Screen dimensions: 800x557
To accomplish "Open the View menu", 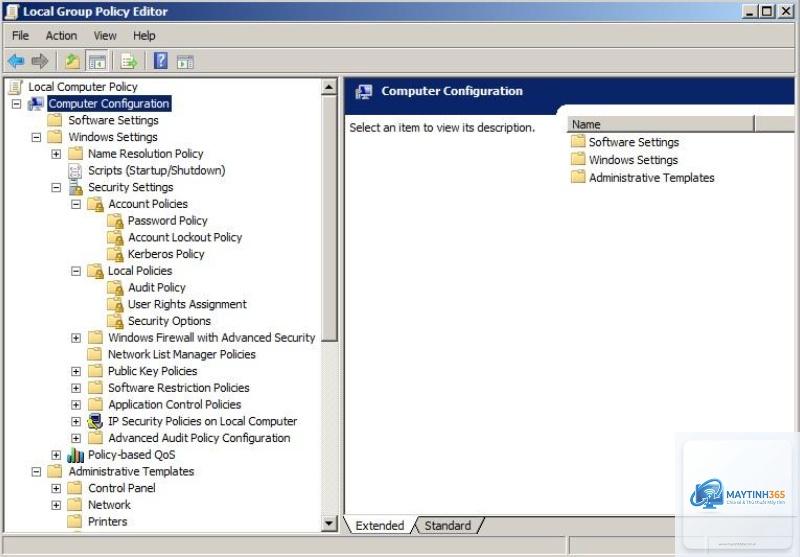I will 105,36.
